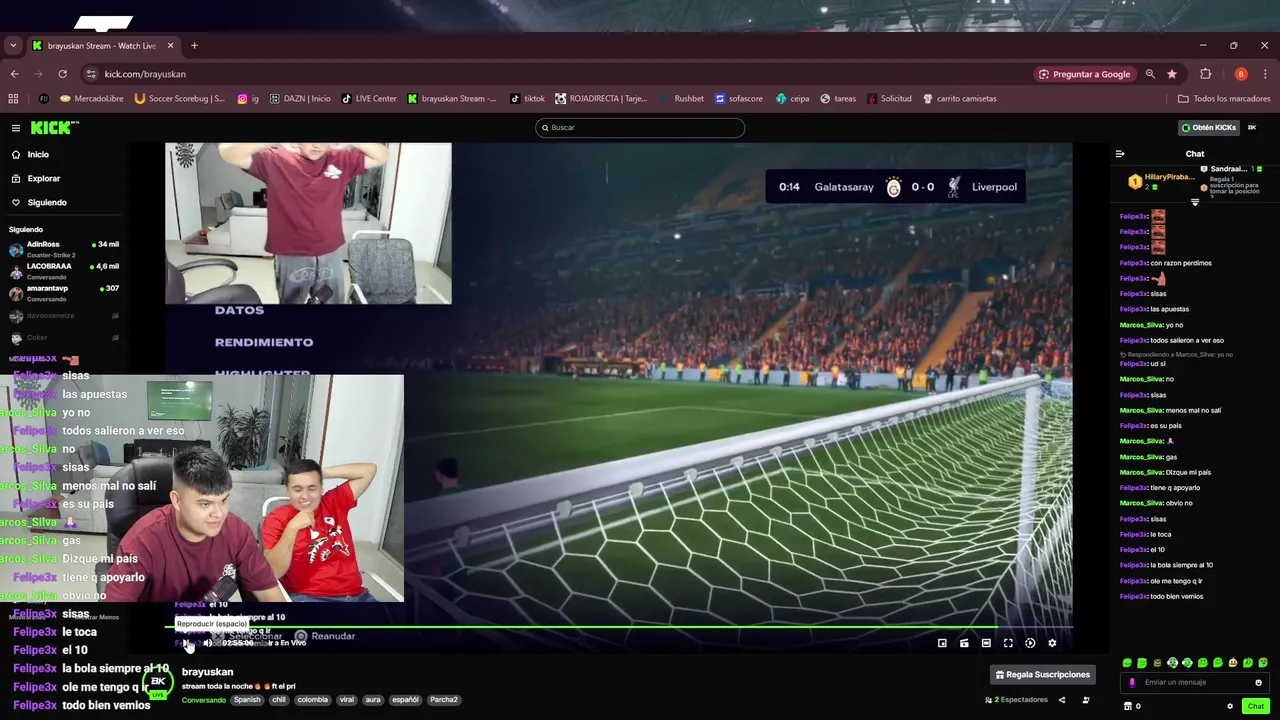Select the brayuskan Stream browser tab
The width and height of the screenshot is (1280, 720).
tap(103, 45)
